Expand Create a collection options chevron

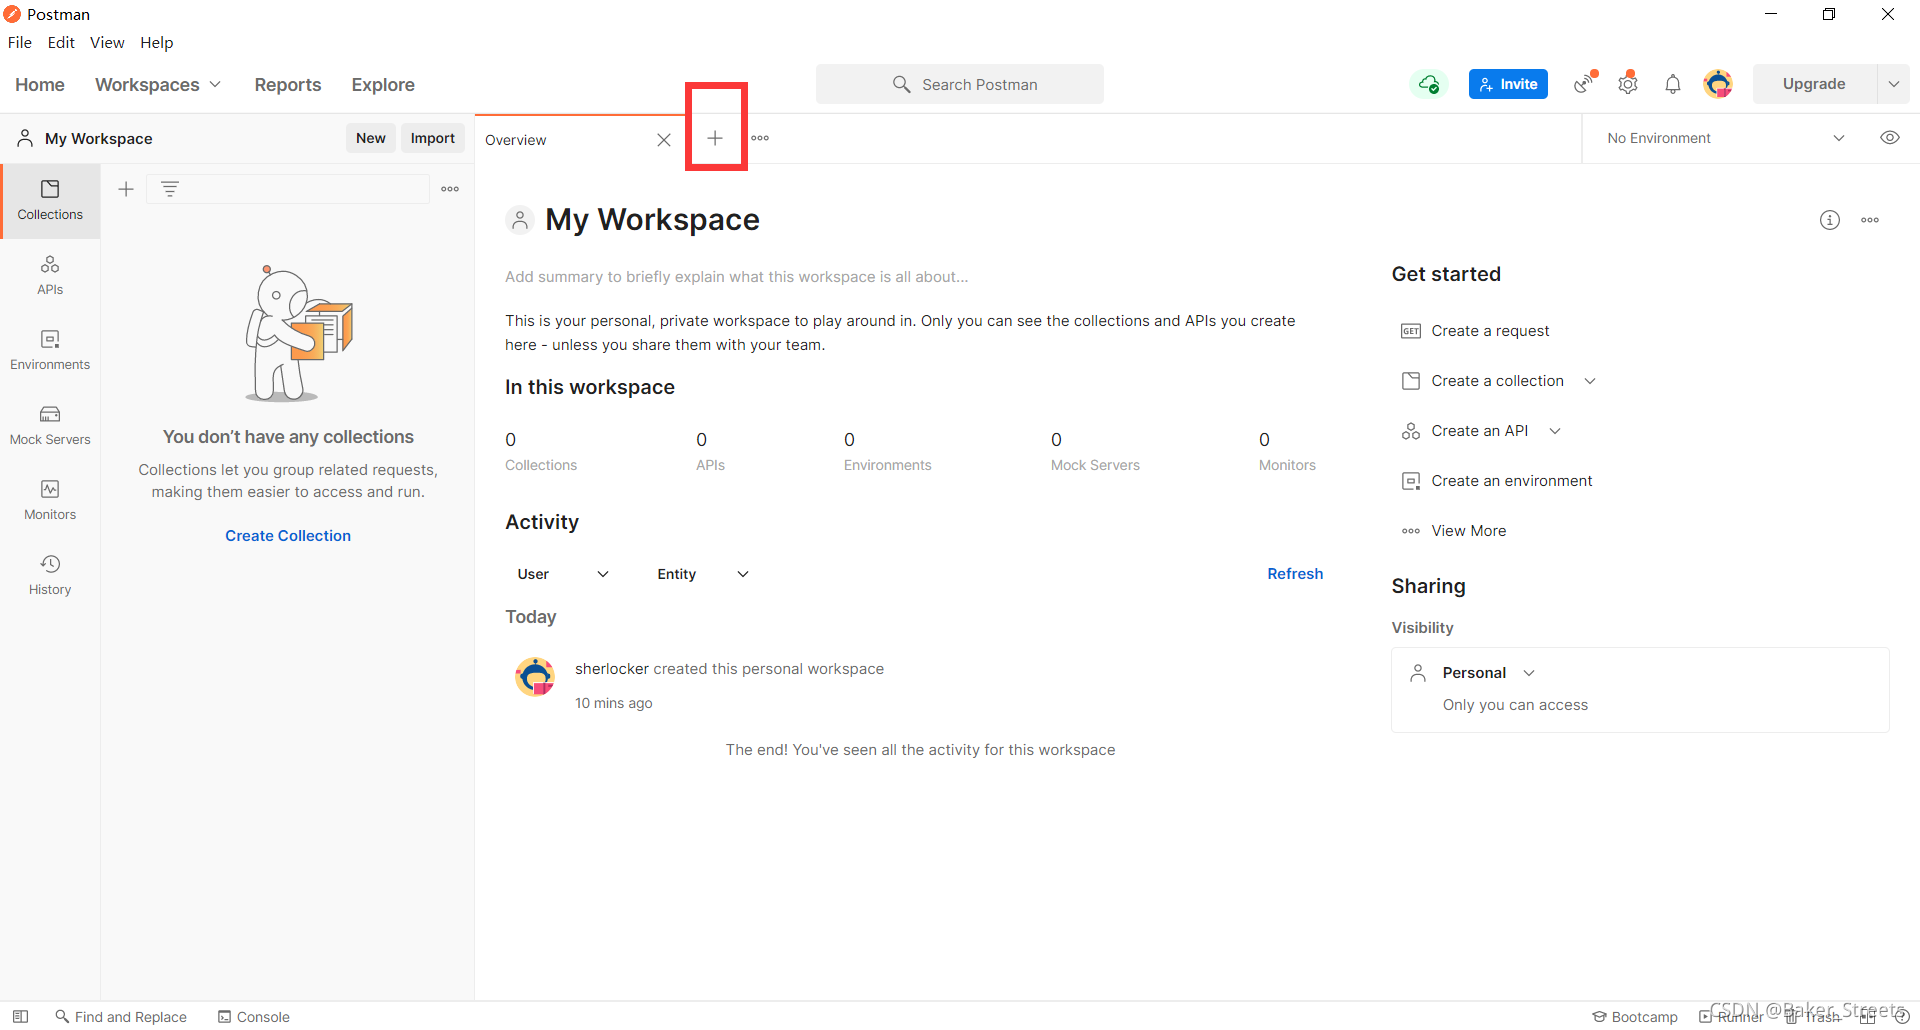click(x=1590, y=381)
